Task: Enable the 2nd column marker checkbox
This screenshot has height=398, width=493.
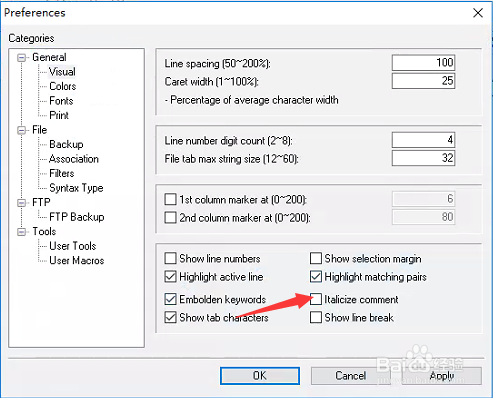Action: [x=170, y=218]
